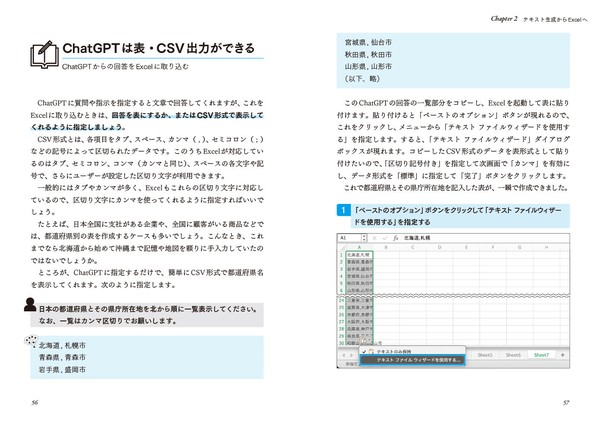This screenshot has width=600, height=424.
Task: Open the Paste Options button near row 29
Action: pos(365,340)
